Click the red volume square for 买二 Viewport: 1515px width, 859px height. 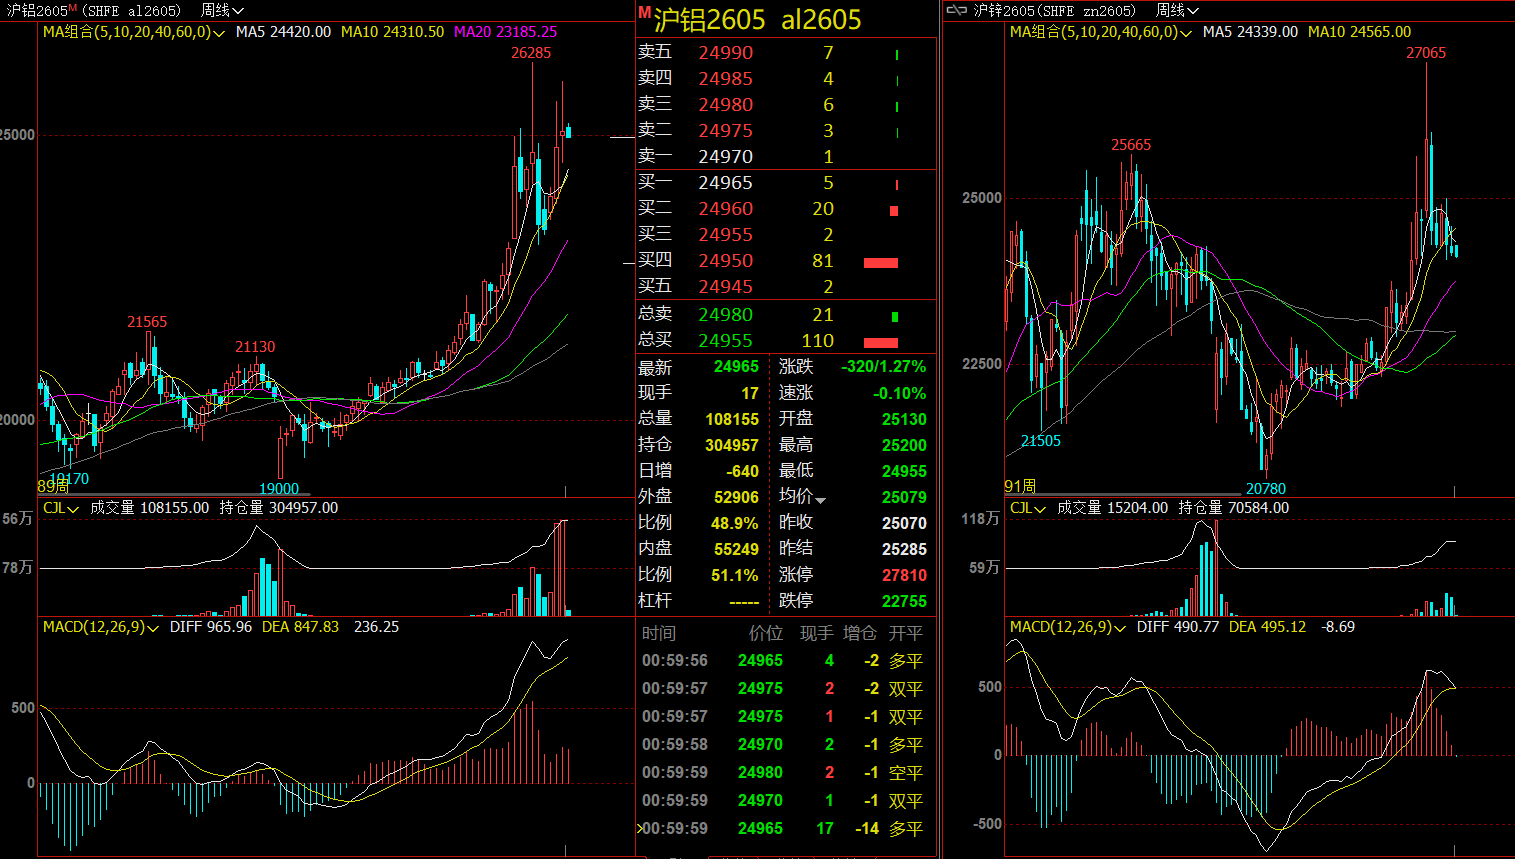[894, 210]
